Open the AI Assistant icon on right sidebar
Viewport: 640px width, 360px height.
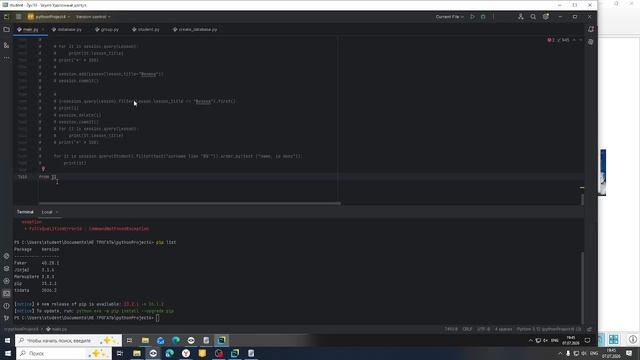[591, 42]
